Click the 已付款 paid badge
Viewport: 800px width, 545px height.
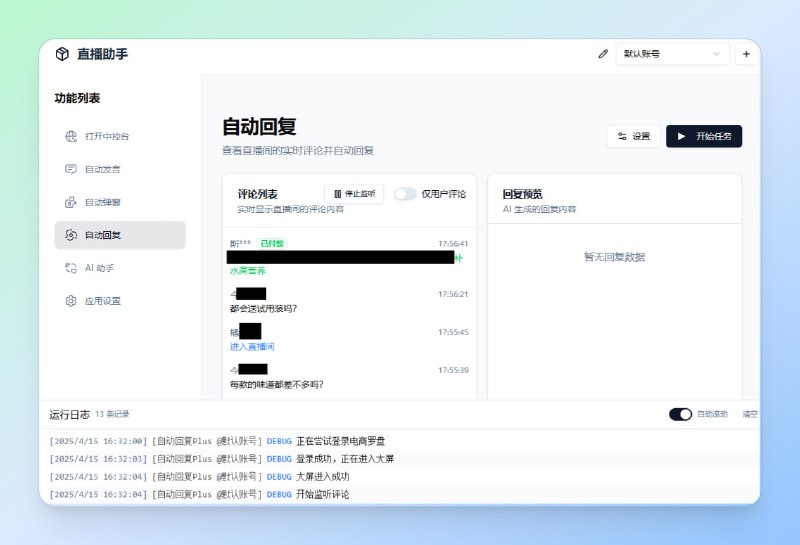[272, 243]
